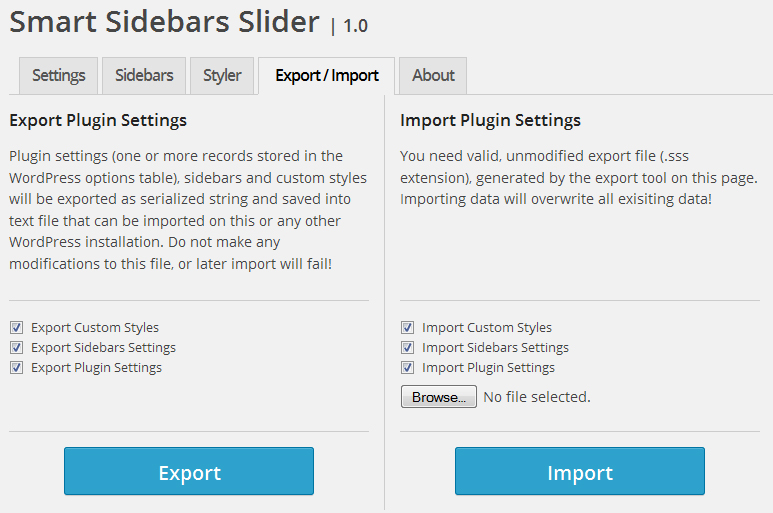This screenshot has width=773, height=513.
Task: Disable Import Plugin Settings checkbox
Action: [x=407, y=368]
